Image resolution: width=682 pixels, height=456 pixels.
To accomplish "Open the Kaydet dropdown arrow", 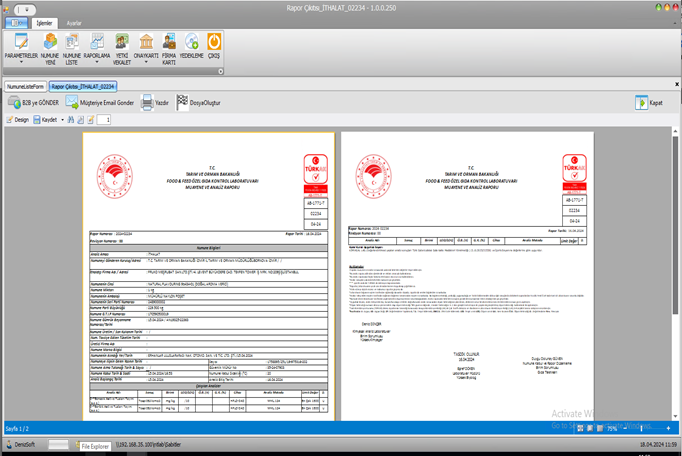I will pyautogui.click(x=62, y=120).
